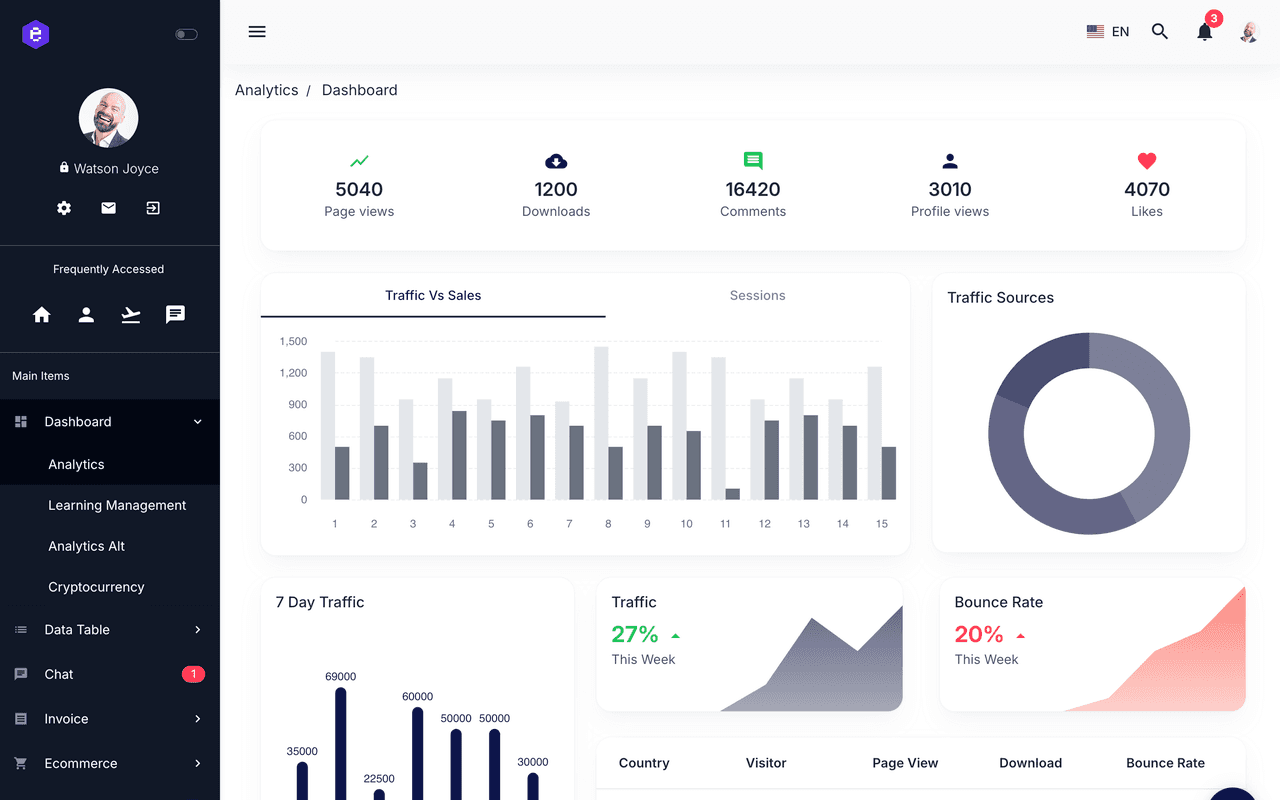This screenshot has width=1280, height=800.
Task: Open the mail envelope icon
Action: pos(109,208)
